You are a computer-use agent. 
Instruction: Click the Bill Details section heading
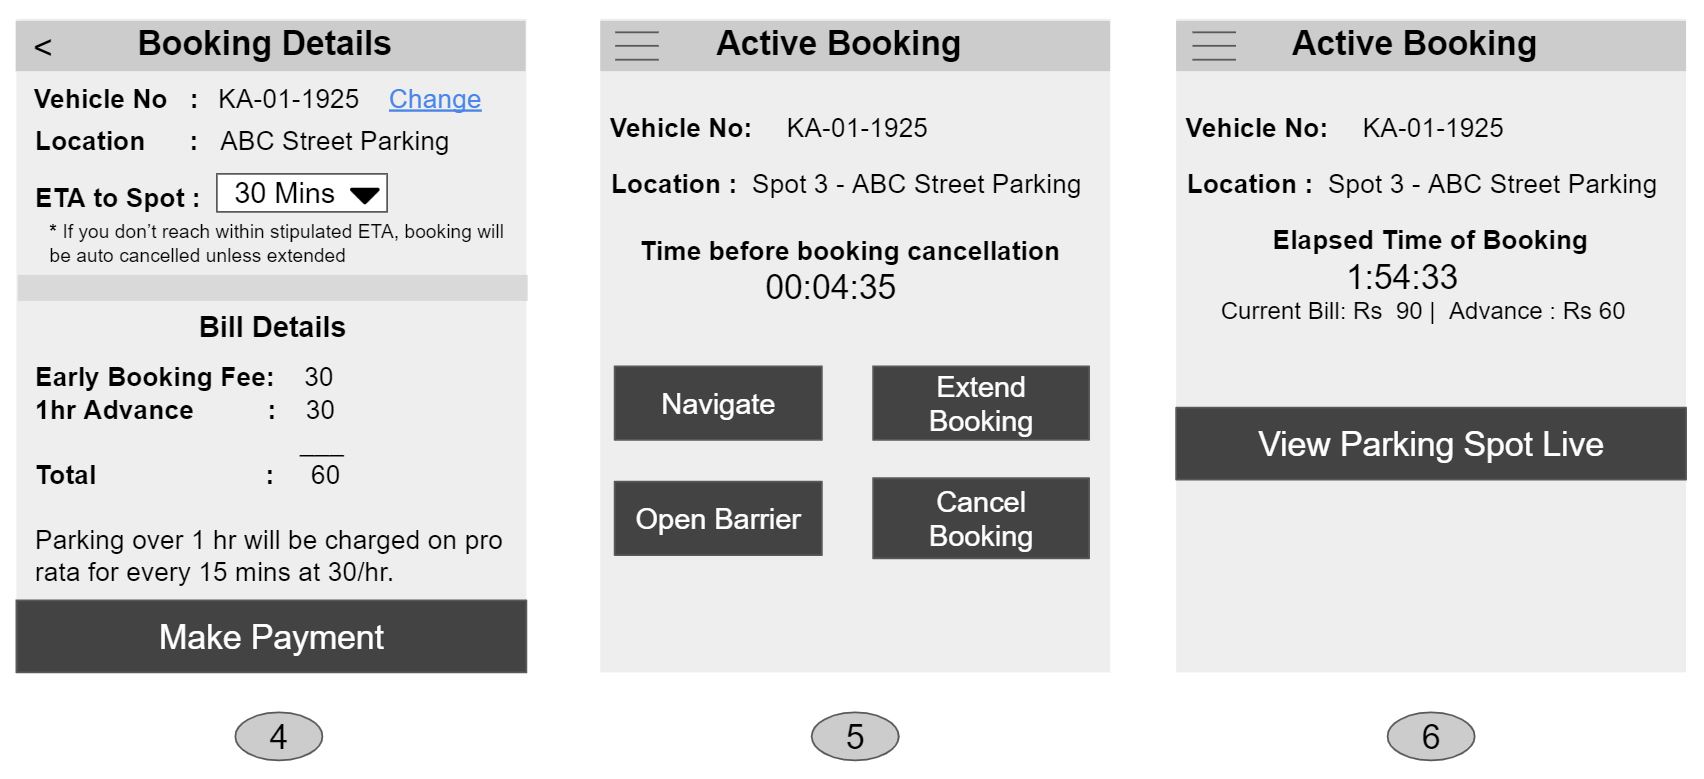(x=272, y=327)
